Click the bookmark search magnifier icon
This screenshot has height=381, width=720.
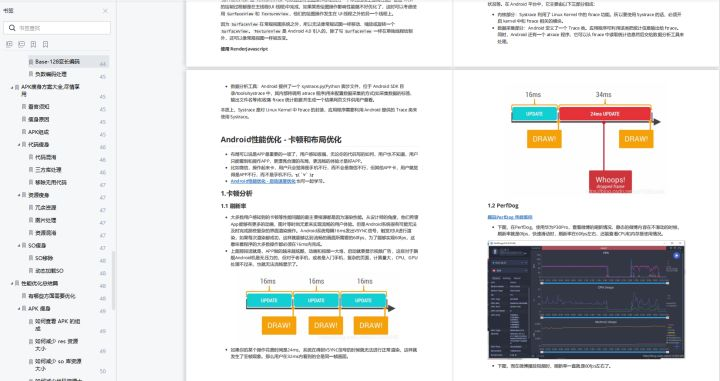coord(12,28)
